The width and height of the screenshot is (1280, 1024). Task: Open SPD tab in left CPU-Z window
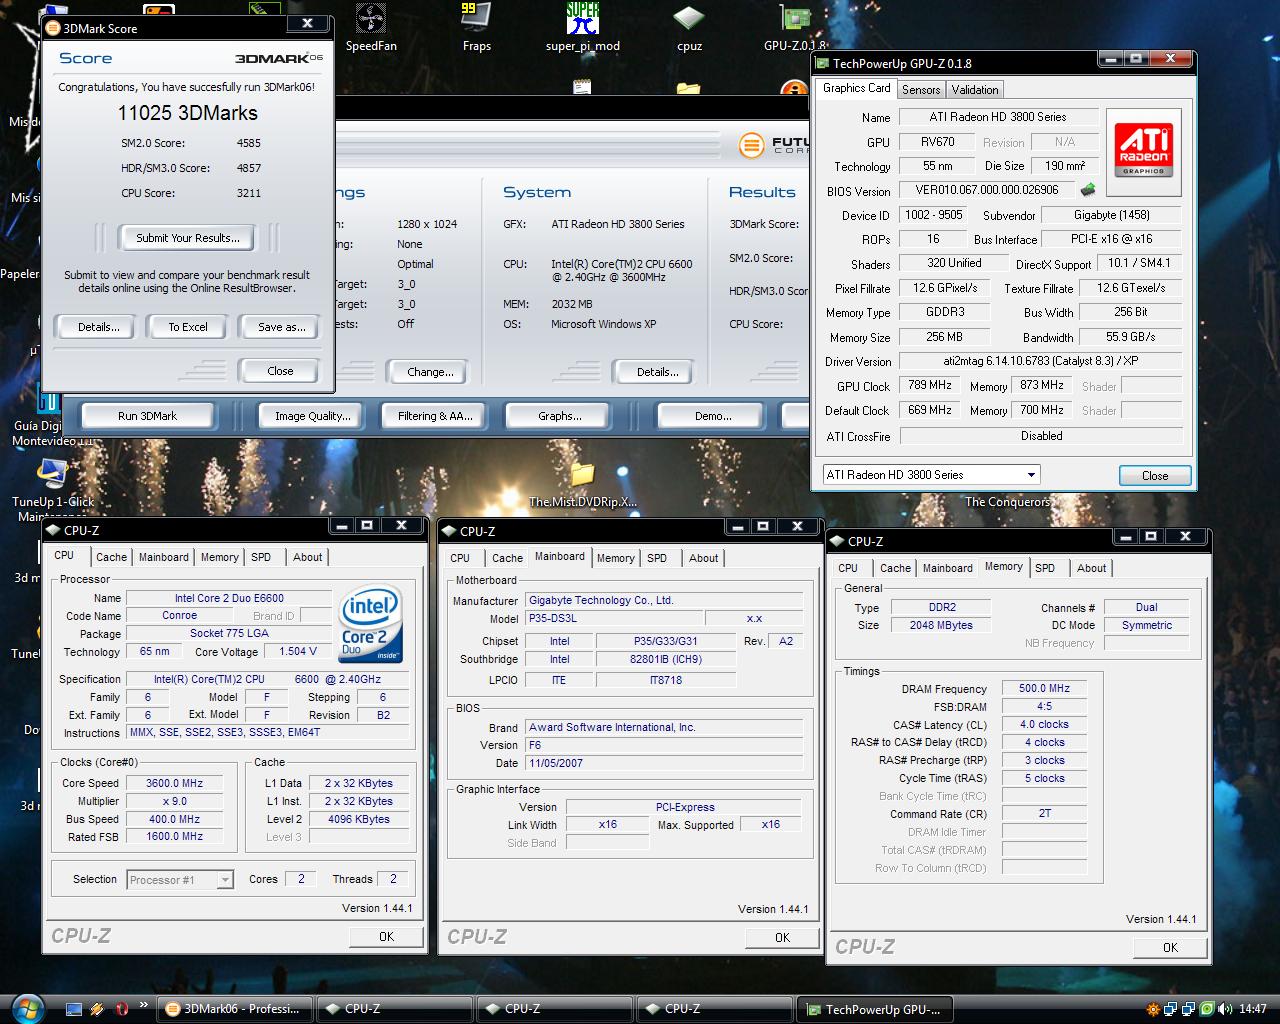click(261, 557)
